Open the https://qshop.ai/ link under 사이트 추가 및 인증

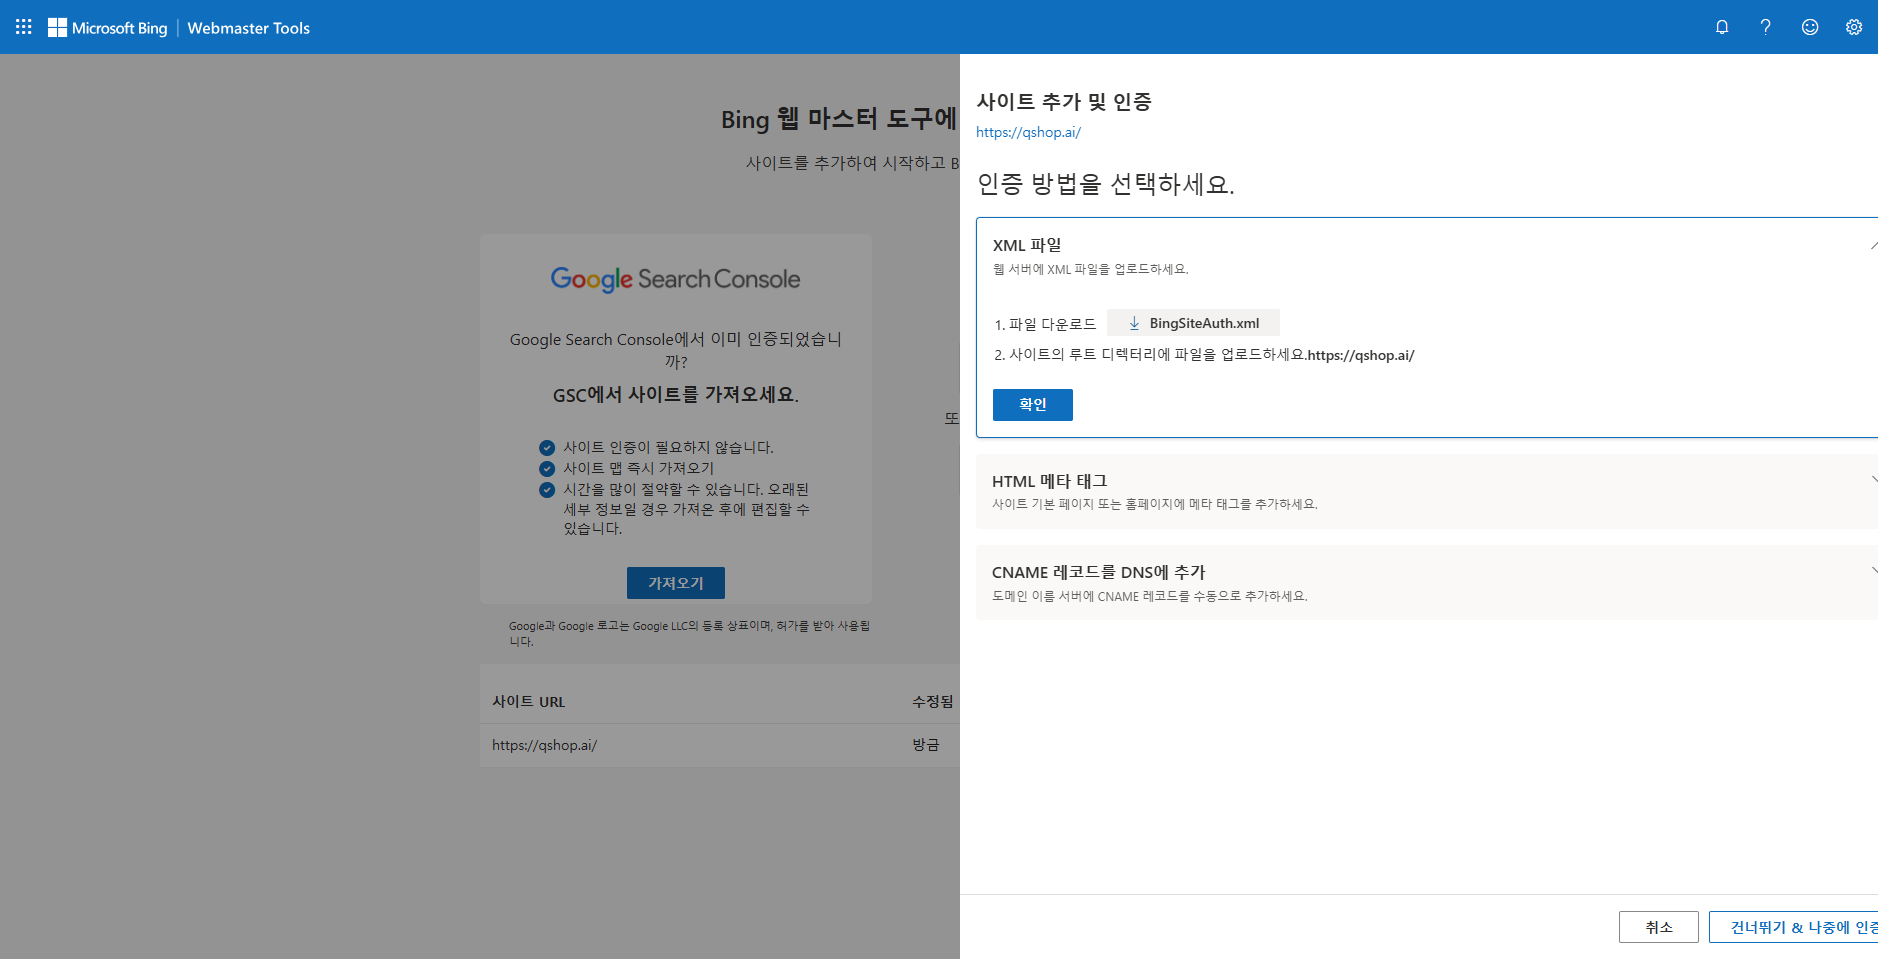1028,131
